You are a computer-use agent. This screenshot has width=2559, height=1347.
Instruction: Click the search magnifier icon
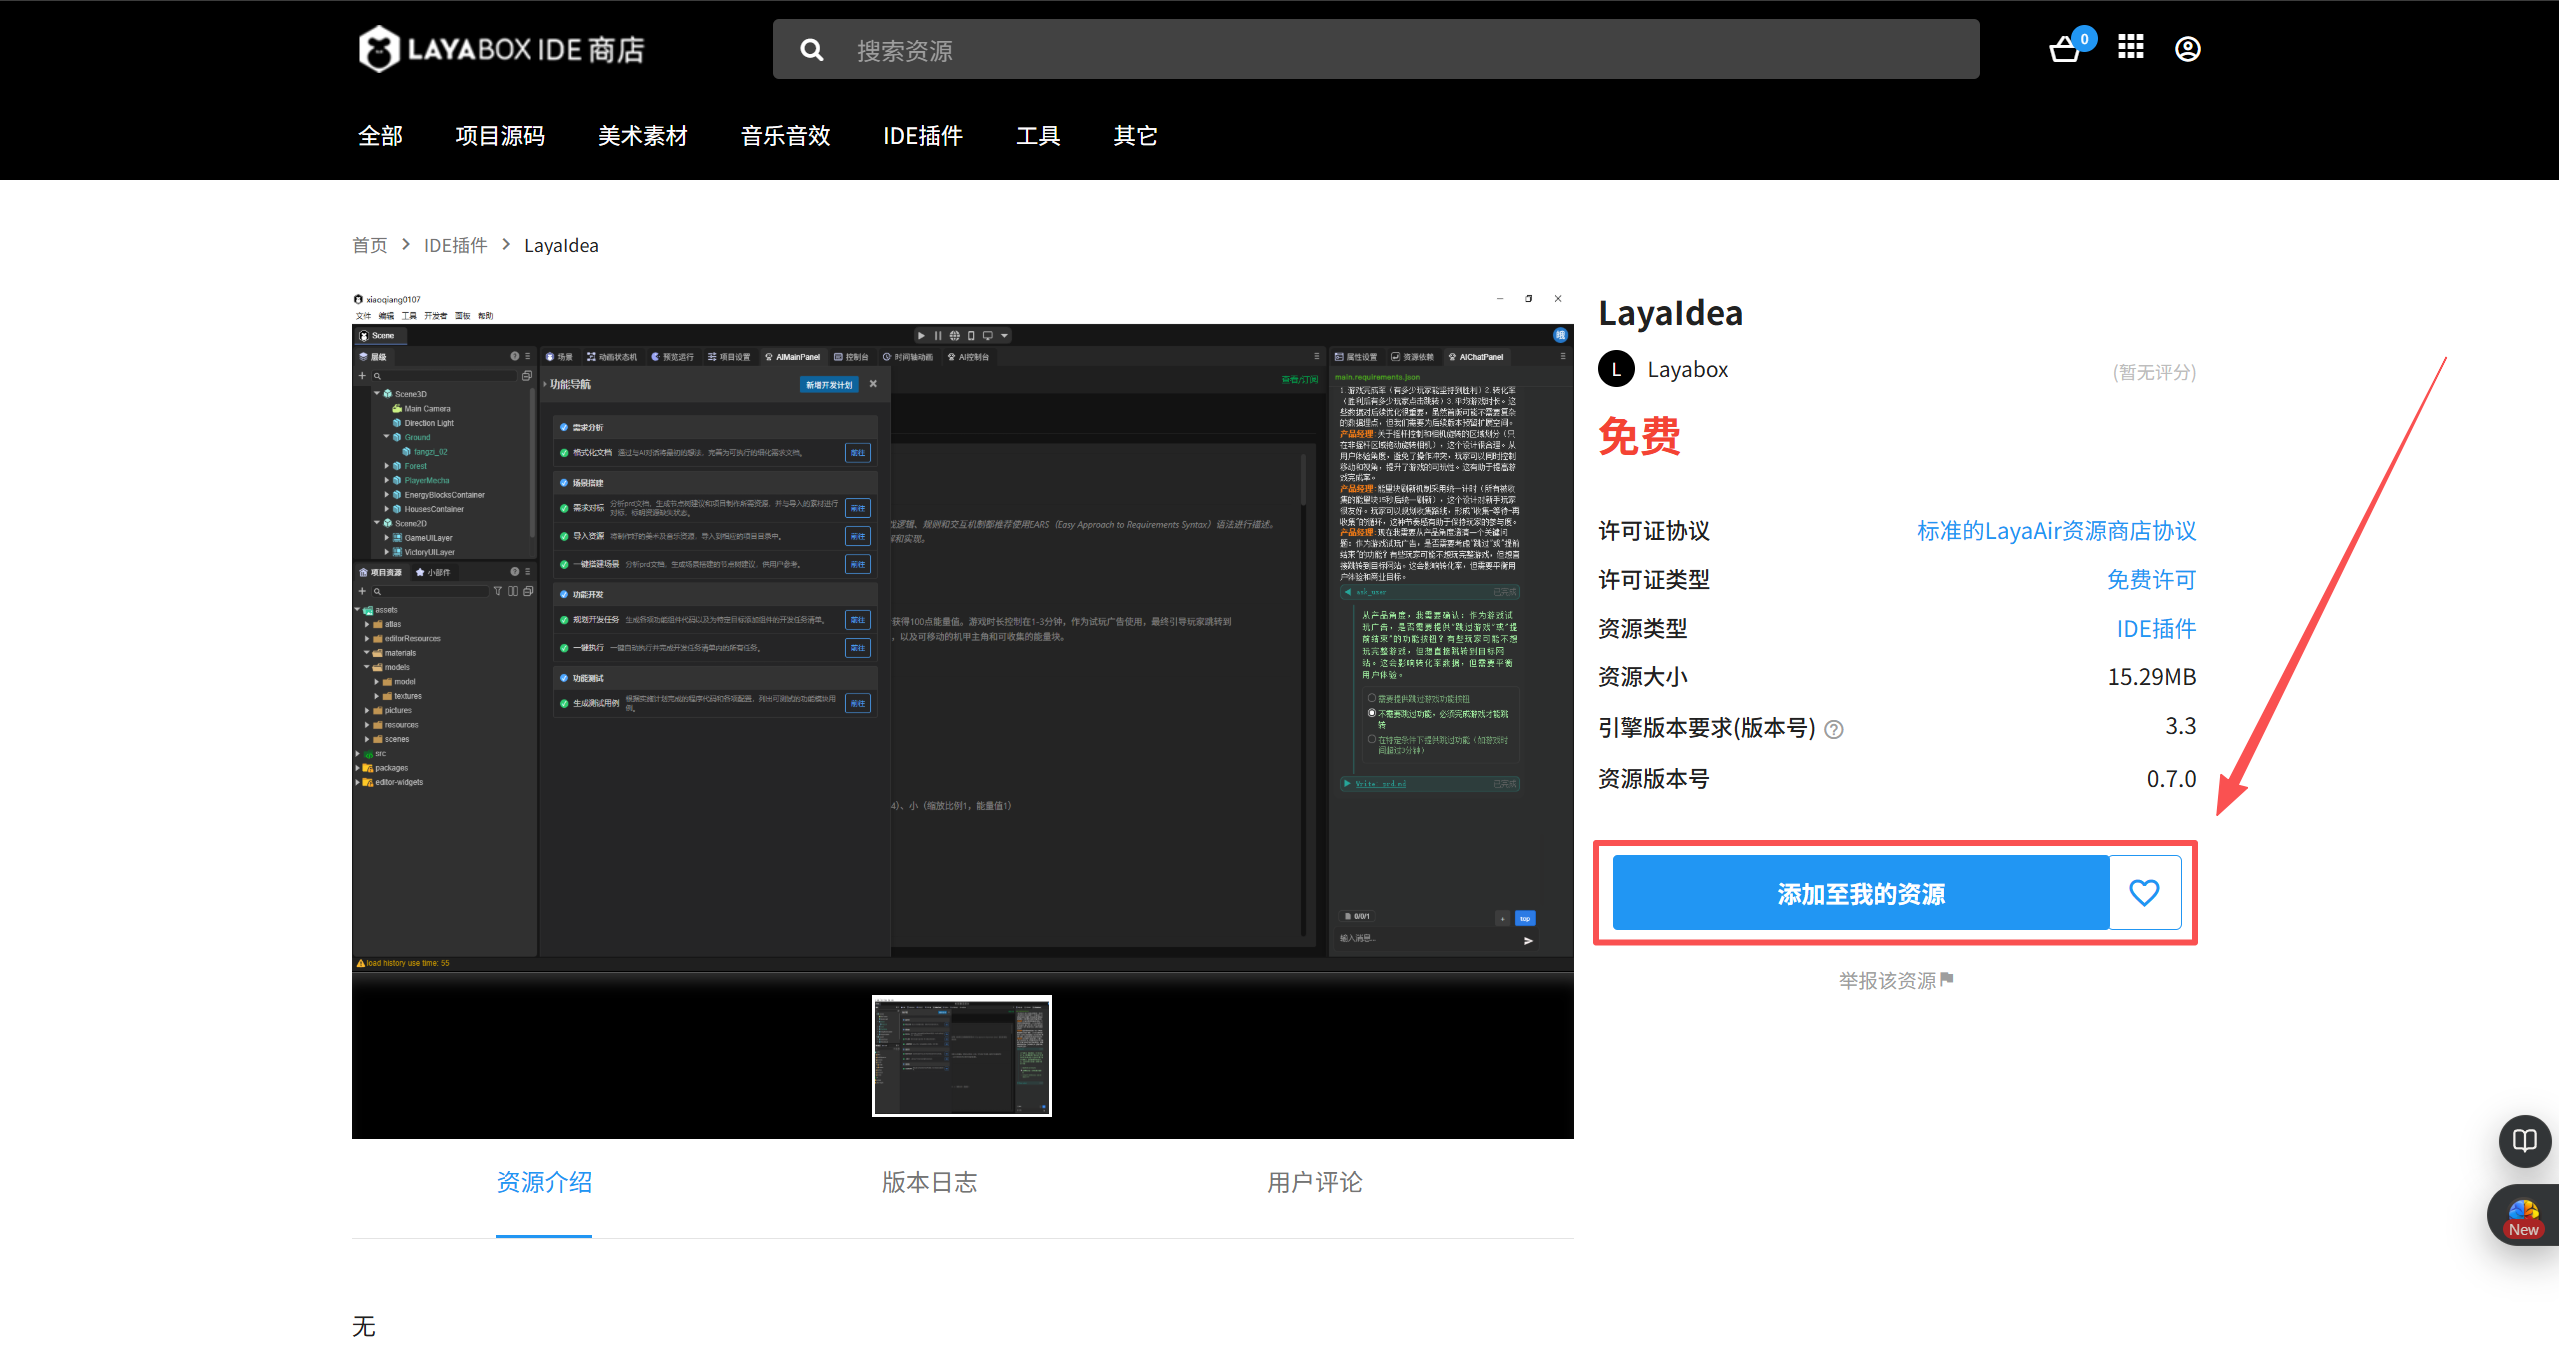[x=812, y=50]
